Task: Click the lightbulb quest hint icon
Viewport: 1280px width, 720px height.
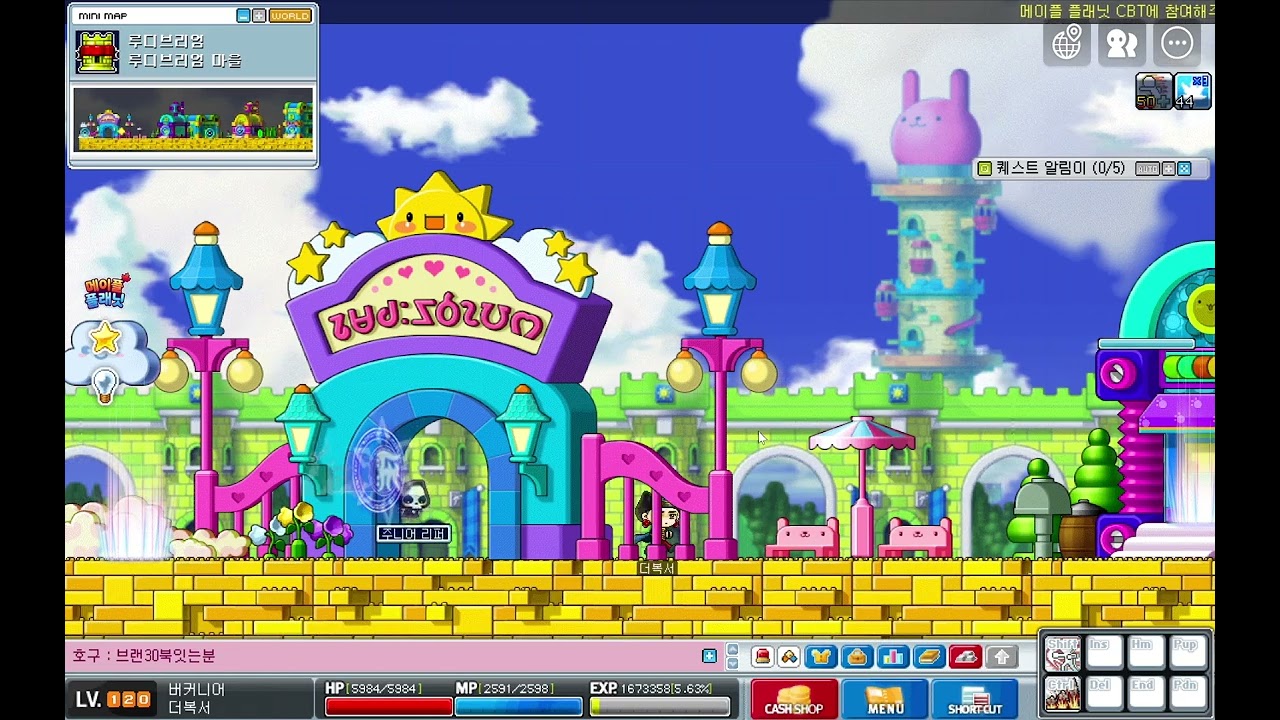Action: pos(104,384)
